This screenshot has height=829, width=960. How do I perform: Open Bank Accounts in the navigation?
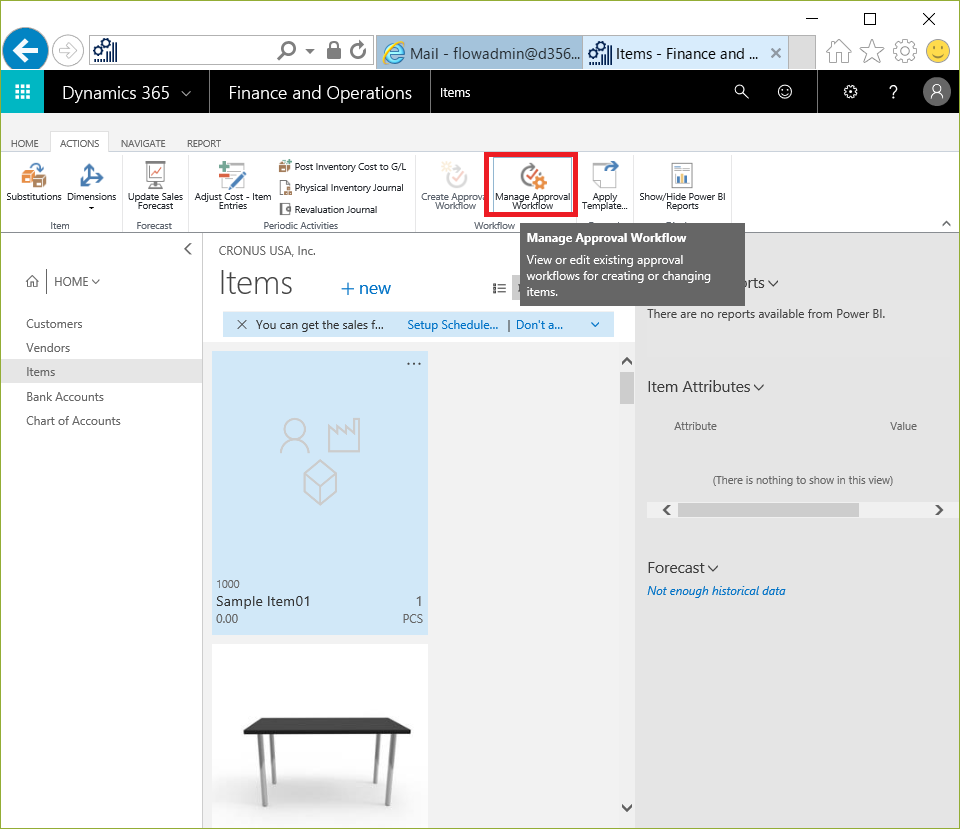[x=65, y=397]
